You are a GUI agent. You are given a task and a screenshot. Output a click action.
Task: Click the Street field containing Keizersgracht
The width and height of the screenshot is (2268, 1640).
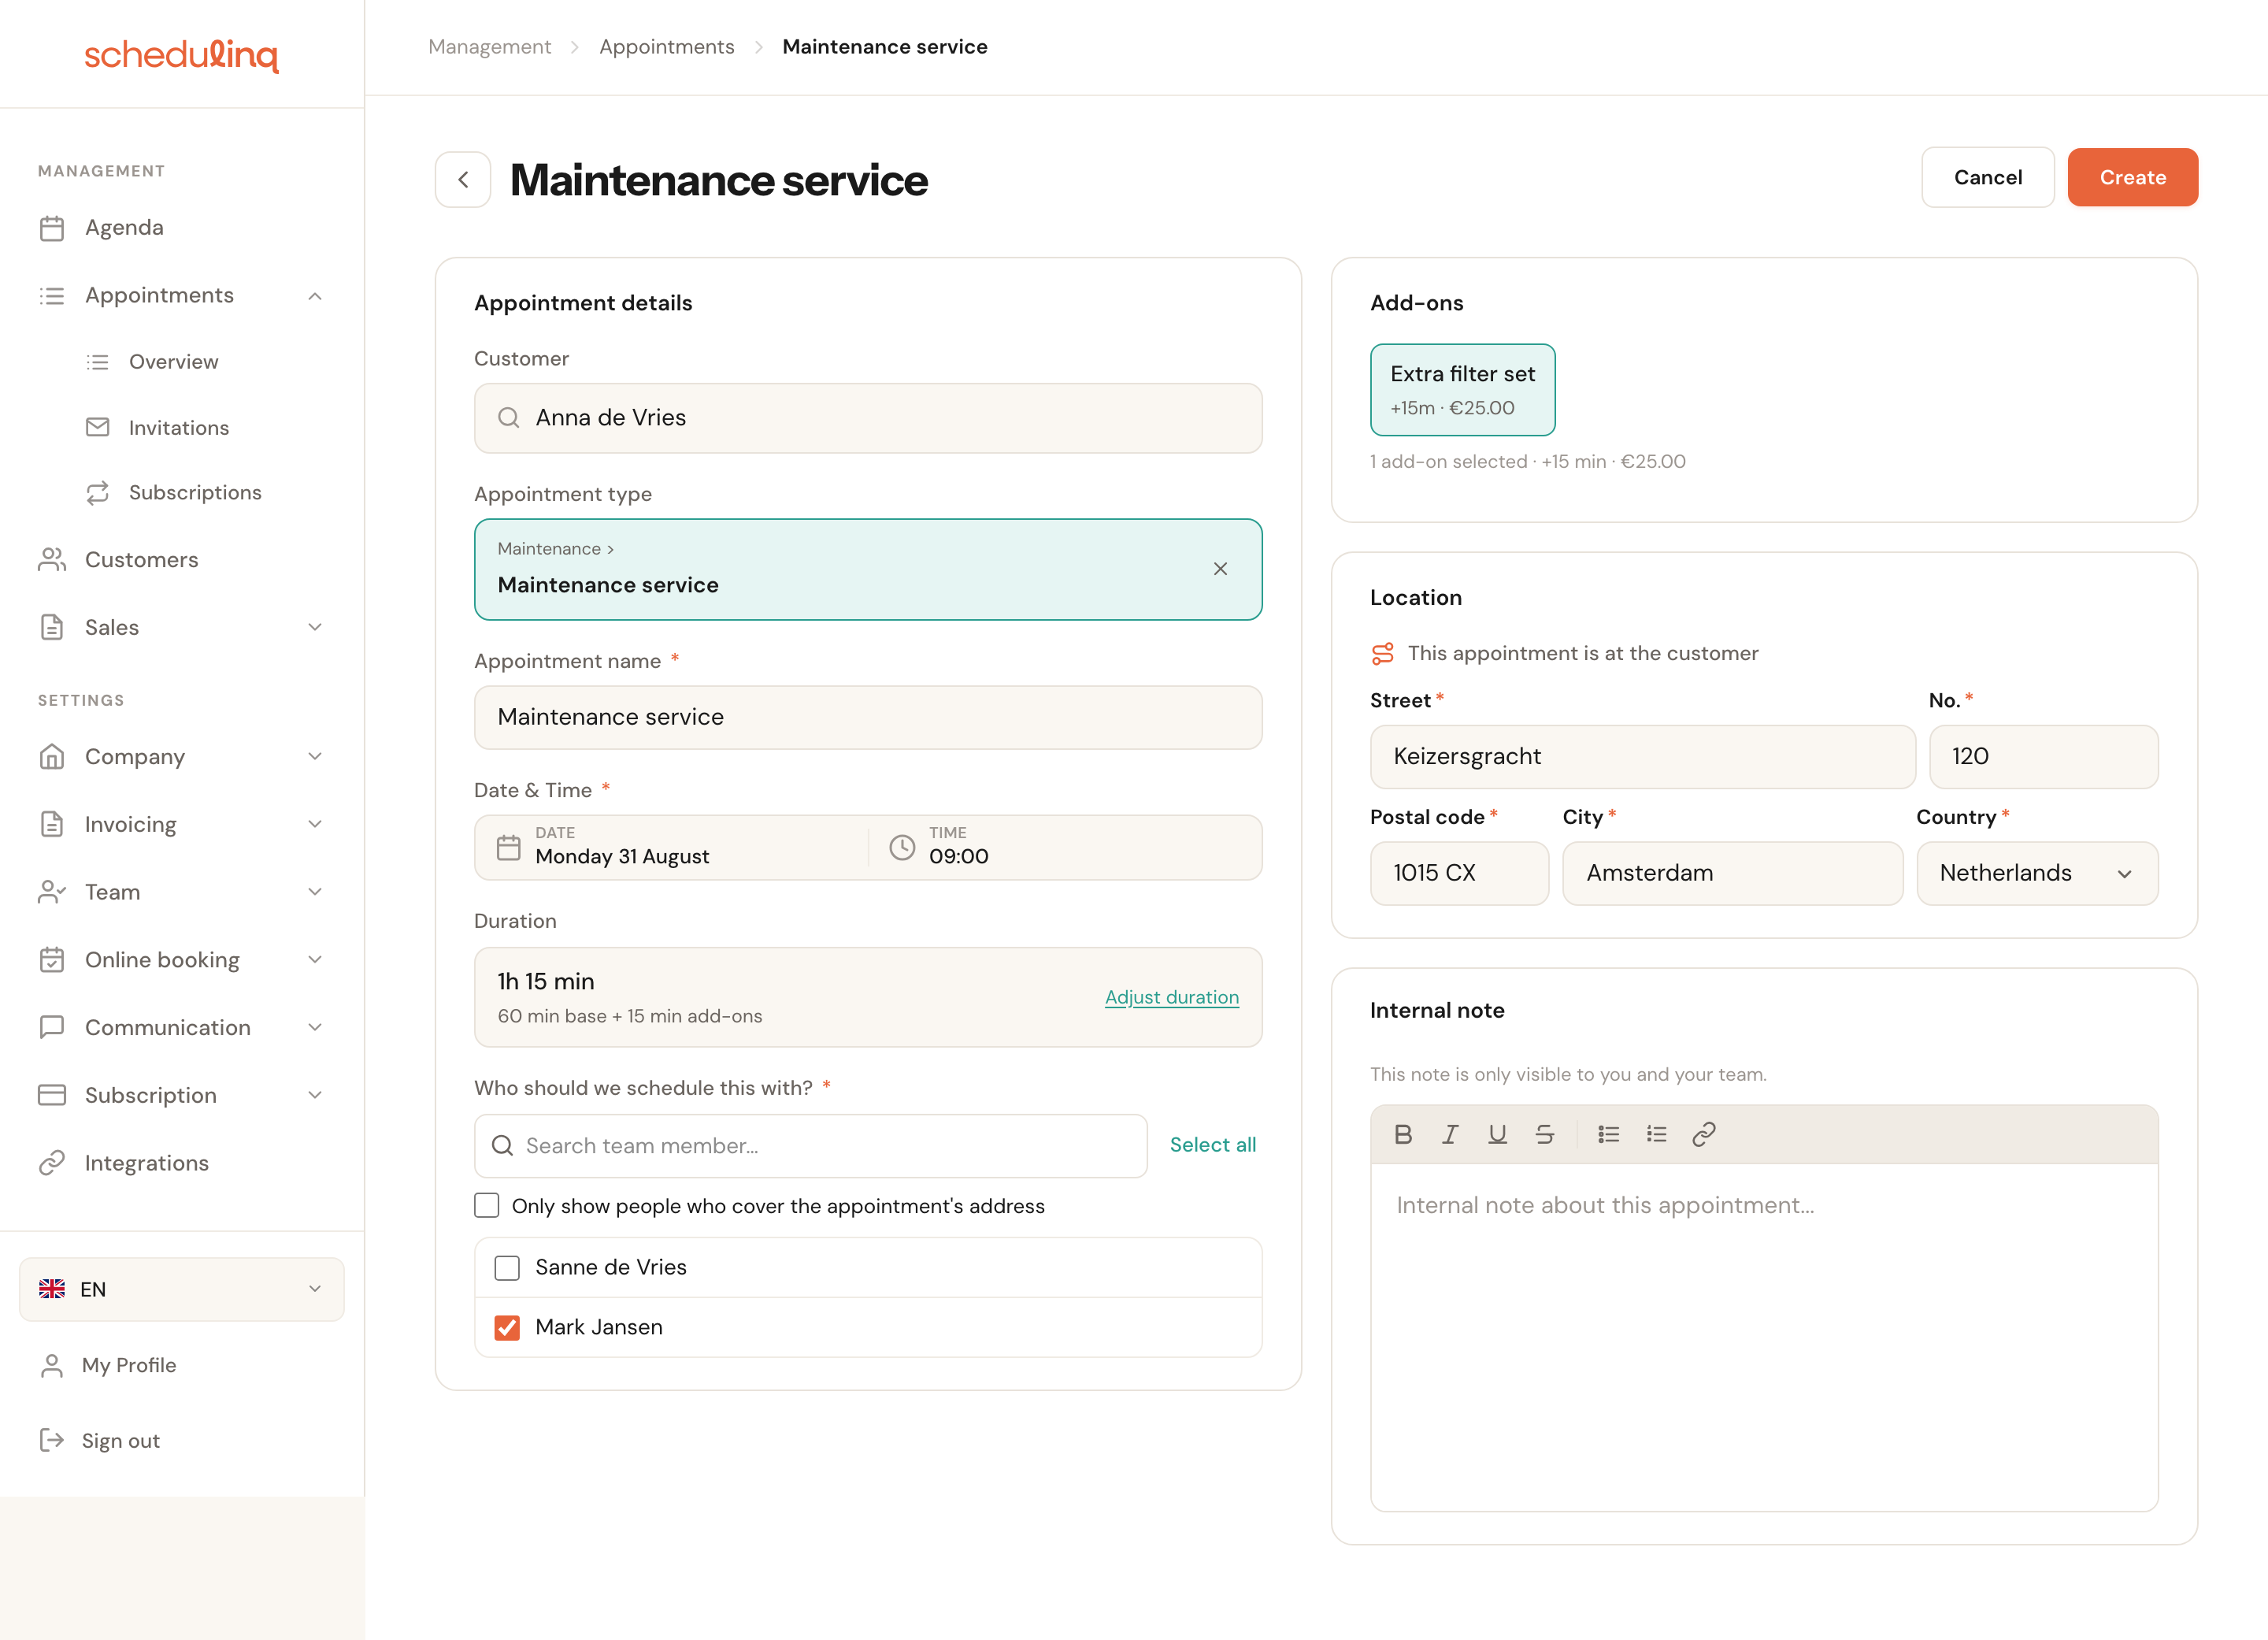click(x=1642, y=757)
